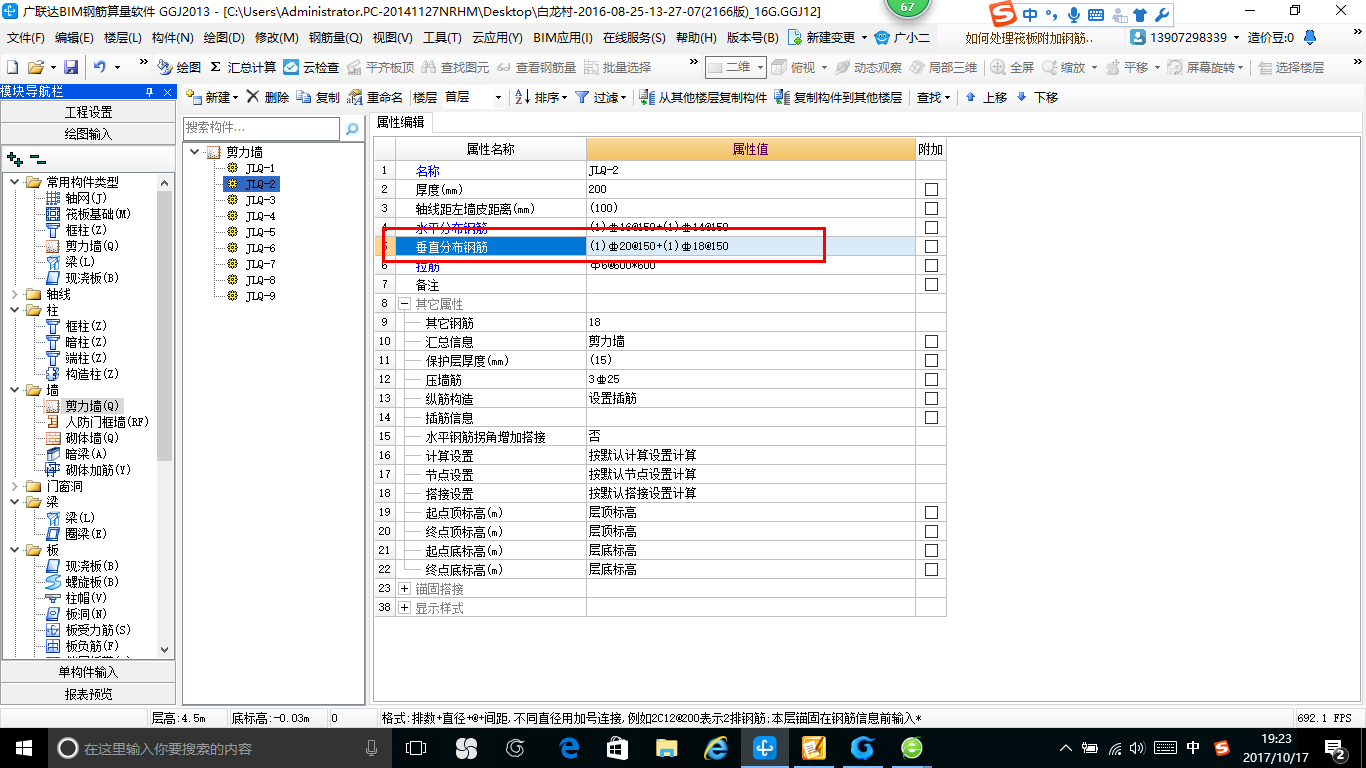This screenshot has height=768, width=1366.
Task: Expand 锚固搭接 section
Action: tap(405, 589)
